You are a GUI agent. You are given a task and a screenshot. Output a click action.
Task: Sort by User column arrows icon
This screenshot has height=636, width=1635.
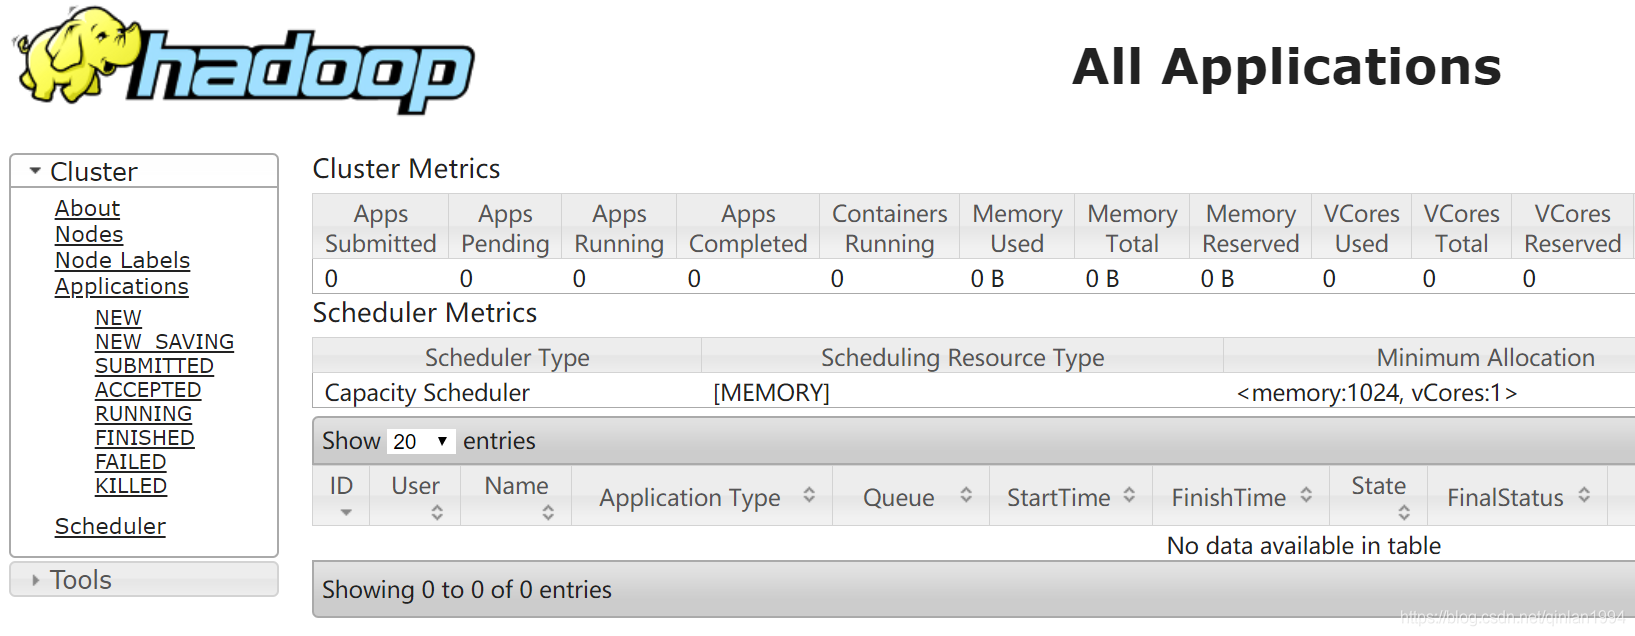(x=437, y=513)
